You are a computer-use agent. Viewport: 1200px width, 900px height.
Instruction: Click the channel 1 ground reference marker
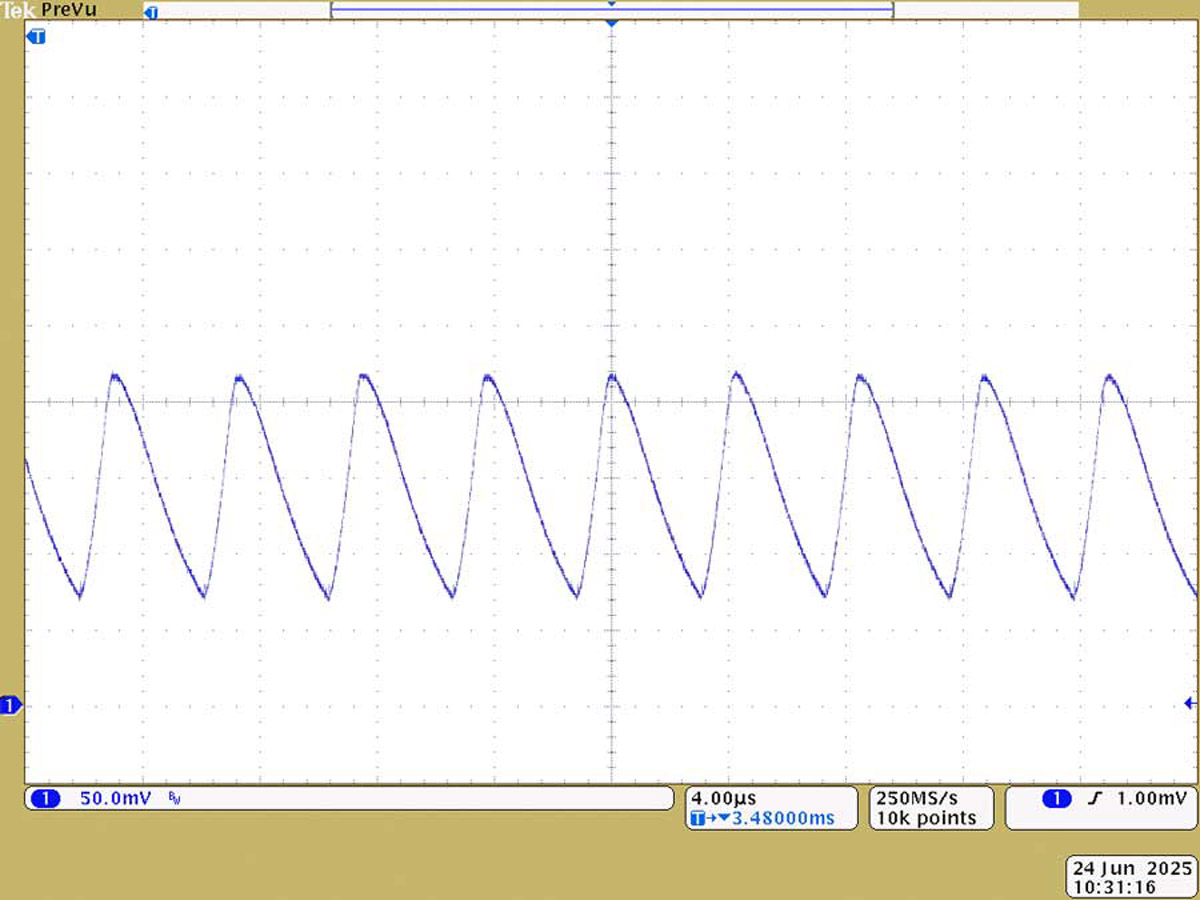tap(11, 705)
